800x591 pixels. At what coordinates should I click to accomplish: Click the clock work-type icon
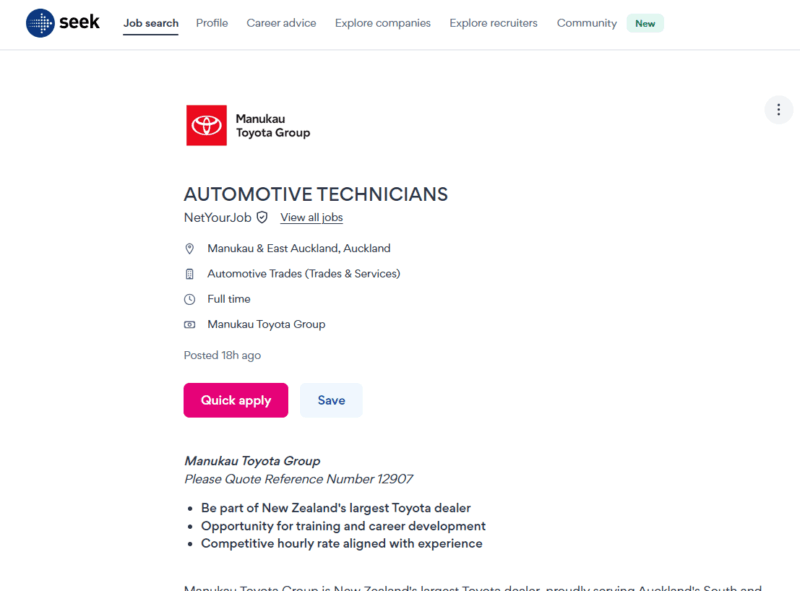189,299
